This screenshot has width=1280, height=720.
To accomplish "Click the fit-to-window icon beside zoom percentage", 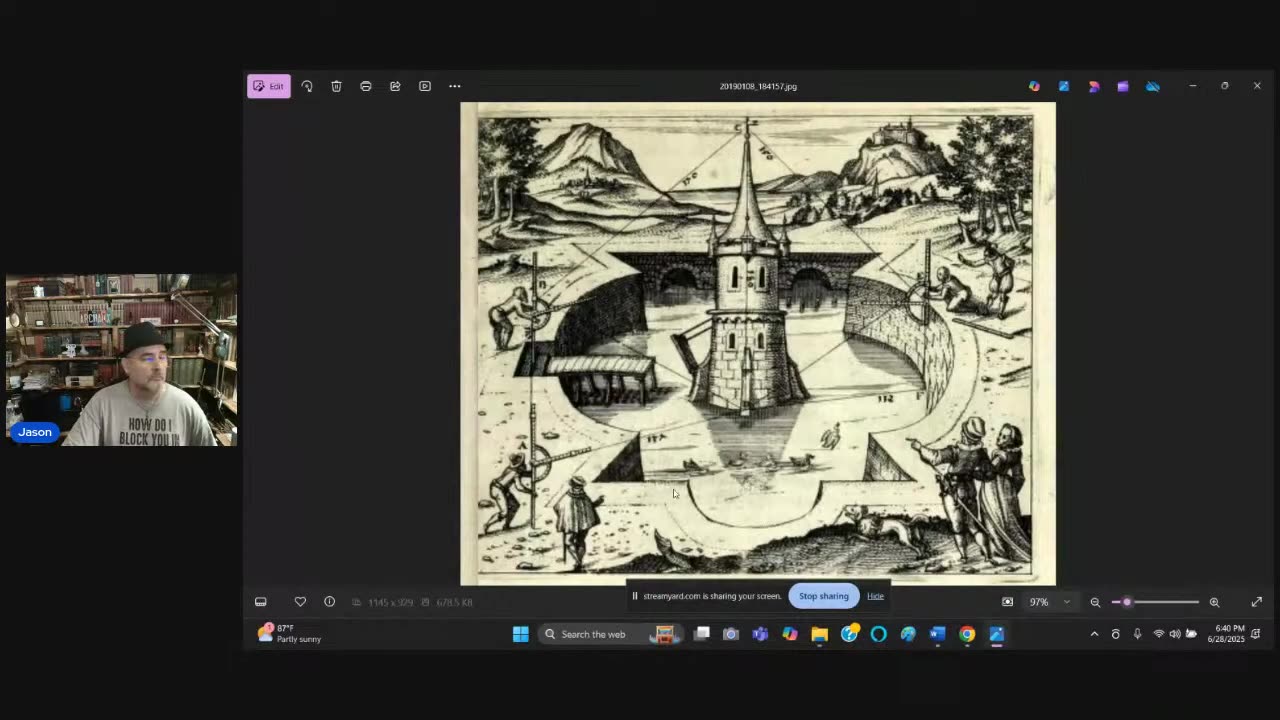I will (x=1007, y=602).
